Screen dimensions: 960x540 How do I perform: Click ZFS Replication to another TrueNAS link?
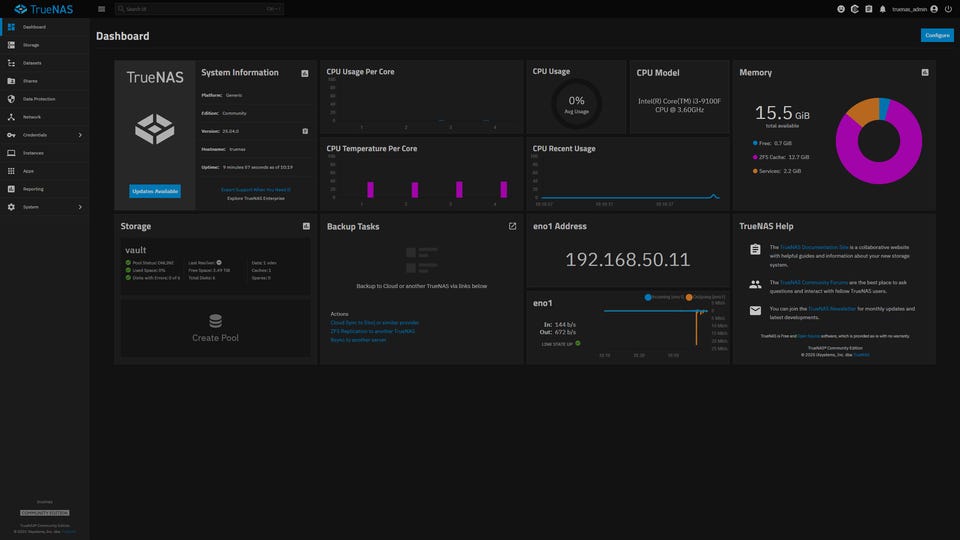point(372,331)
